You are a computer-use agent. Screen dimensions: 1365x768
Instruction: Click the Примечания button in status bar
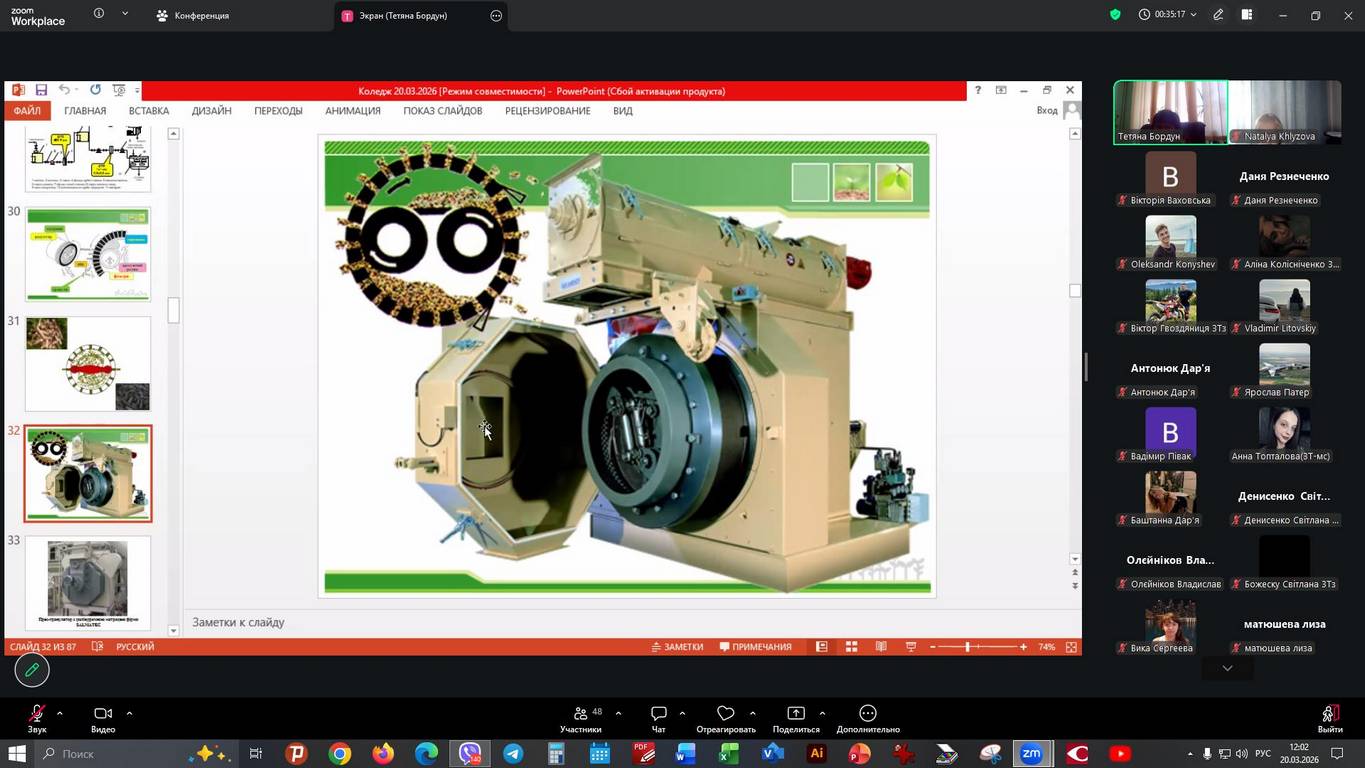tap(755, 647)
